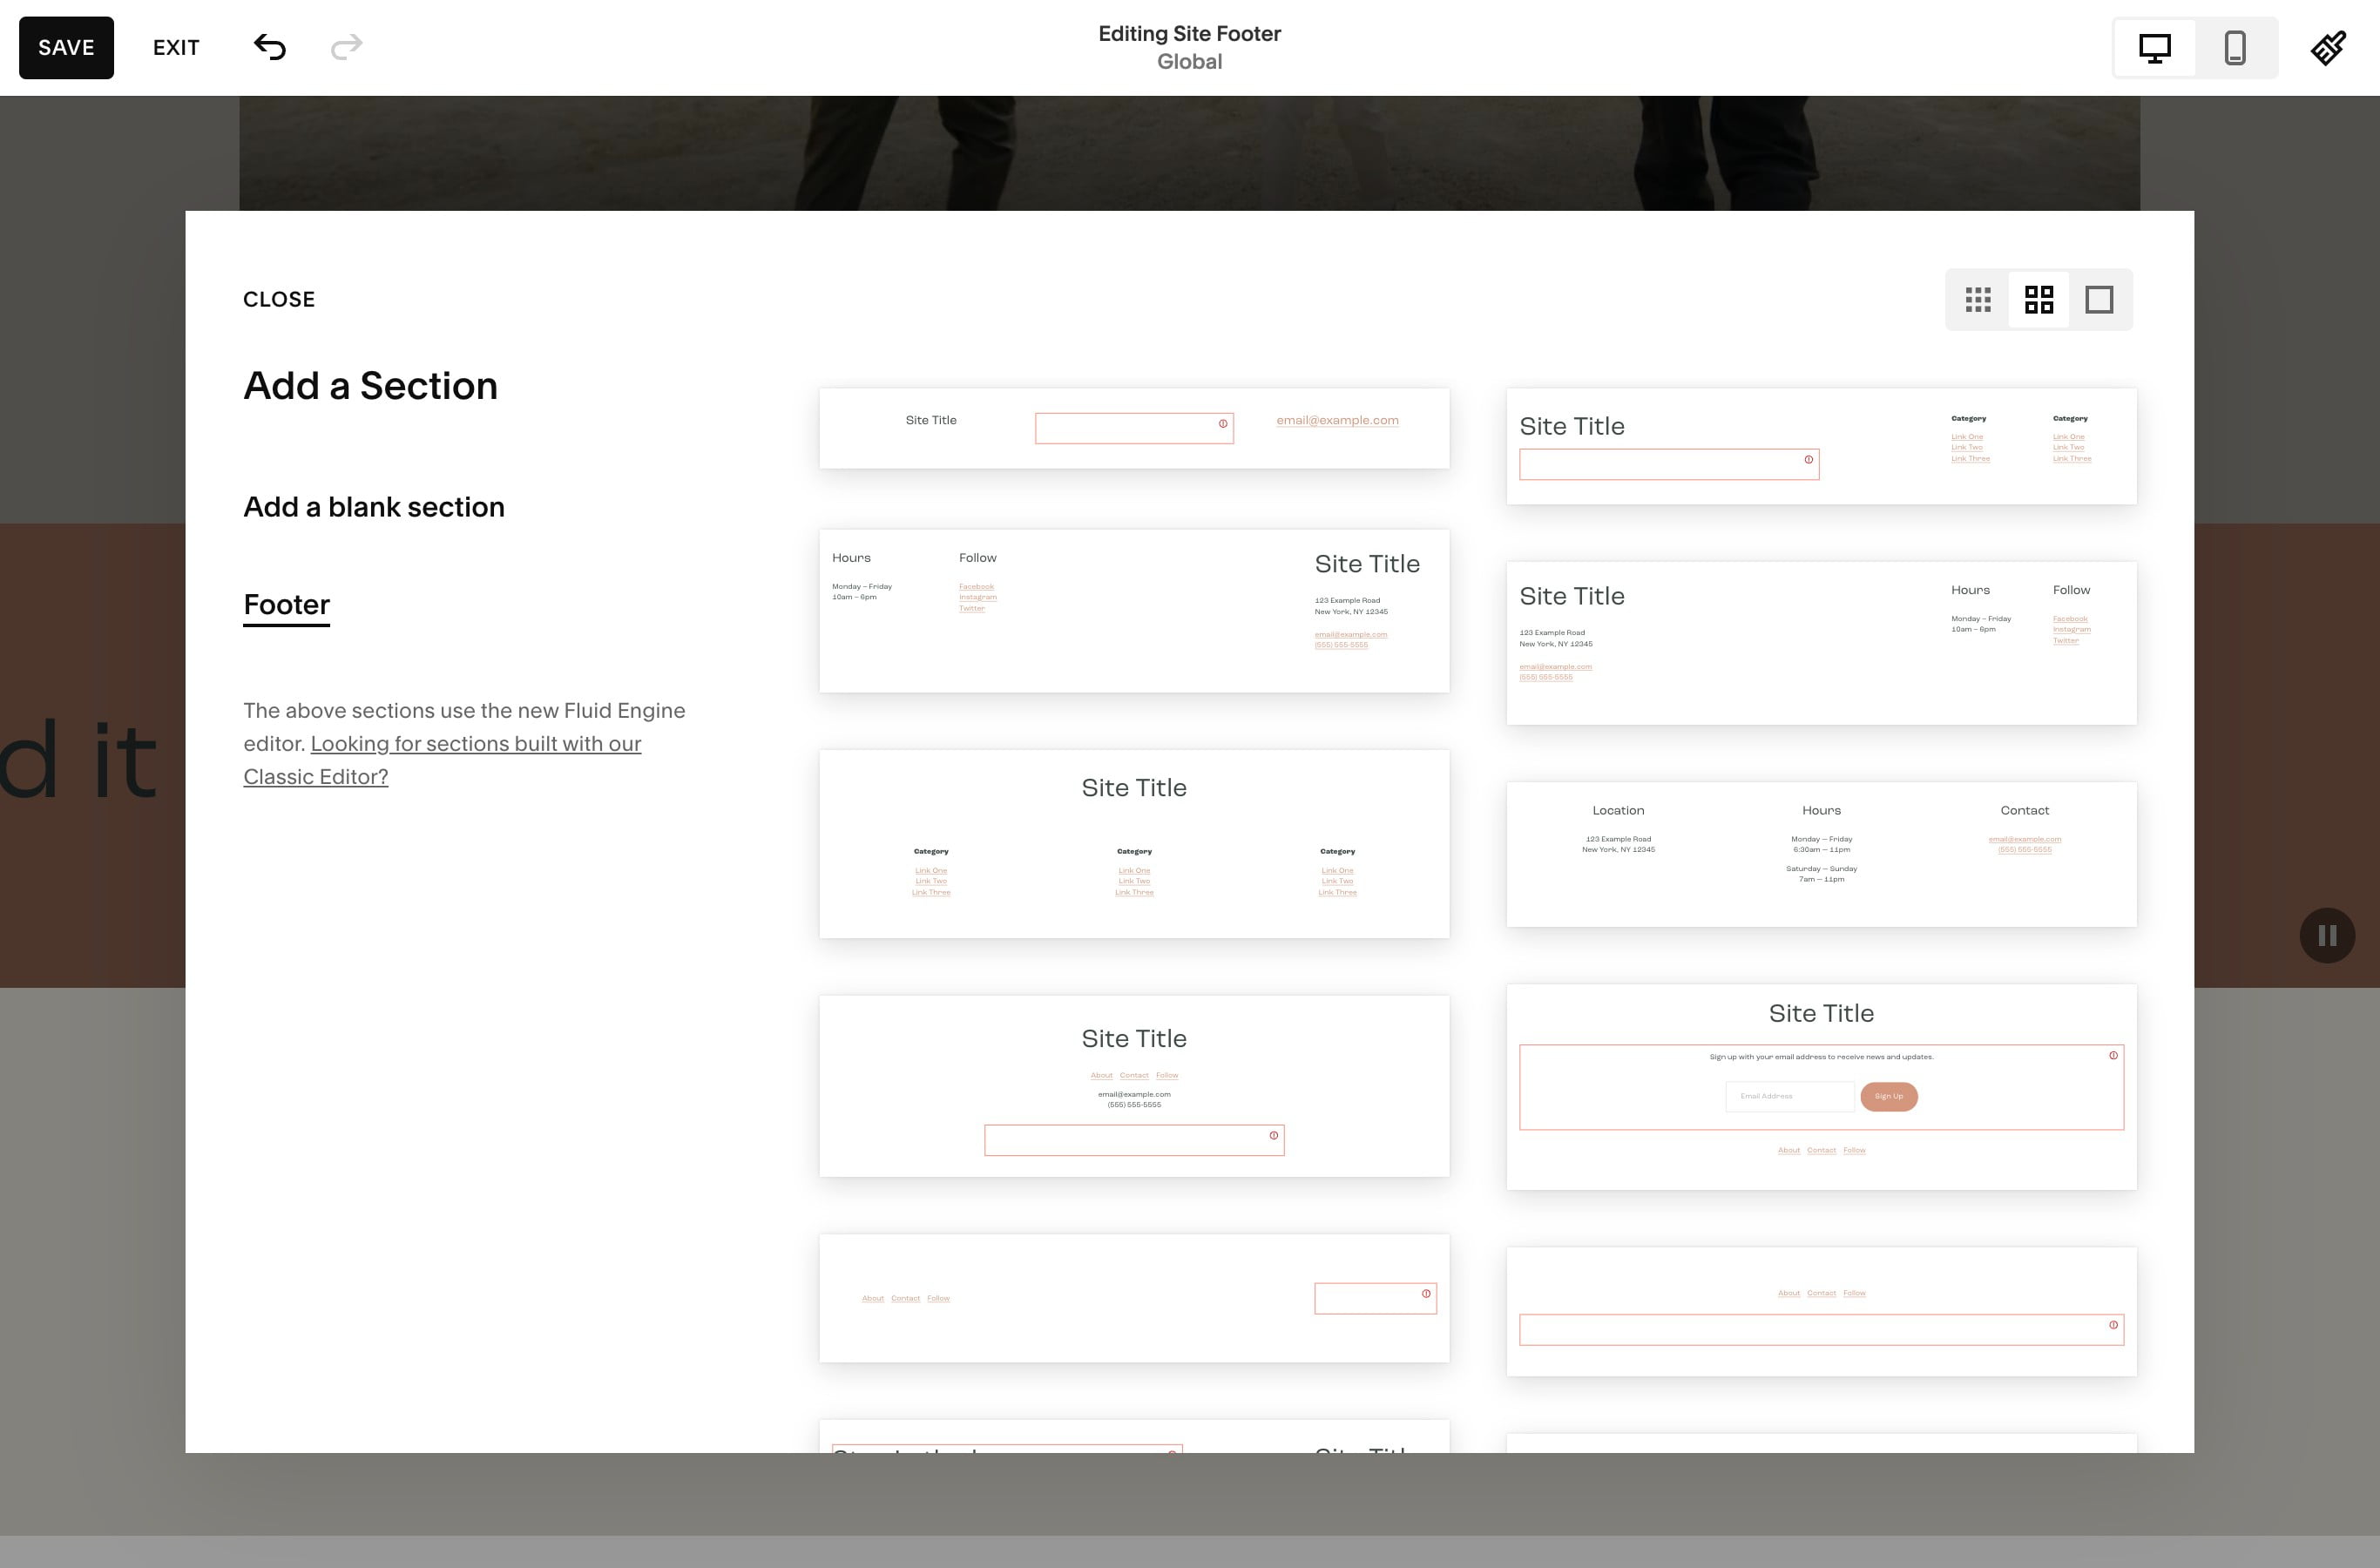Image resolution: width=2380 pixels, height=1568 pixels.
Task: Select single large thumbnail view
Action: 2099,299
